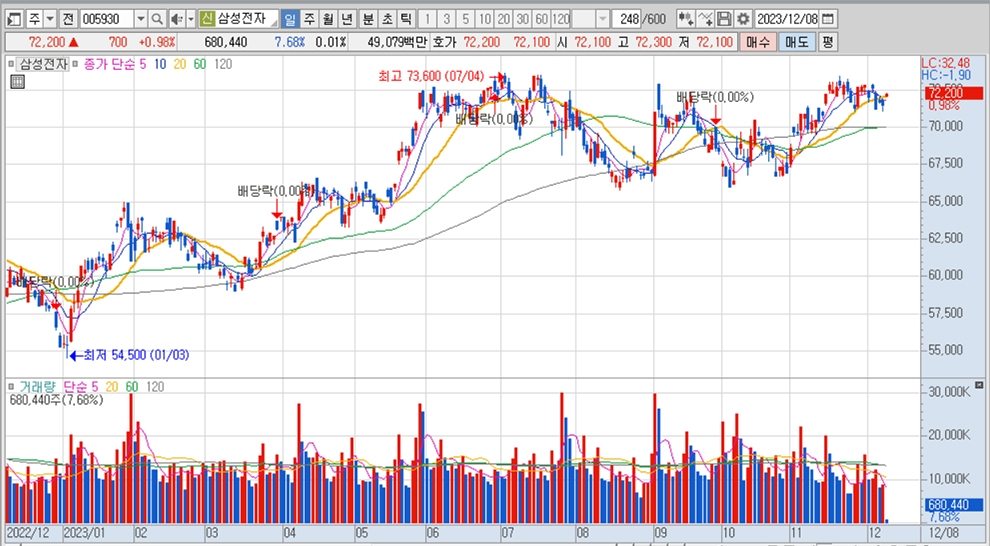990x546 pixels.
Task: Click the 삼성전자 chart legend label
Action: (42, 64)
